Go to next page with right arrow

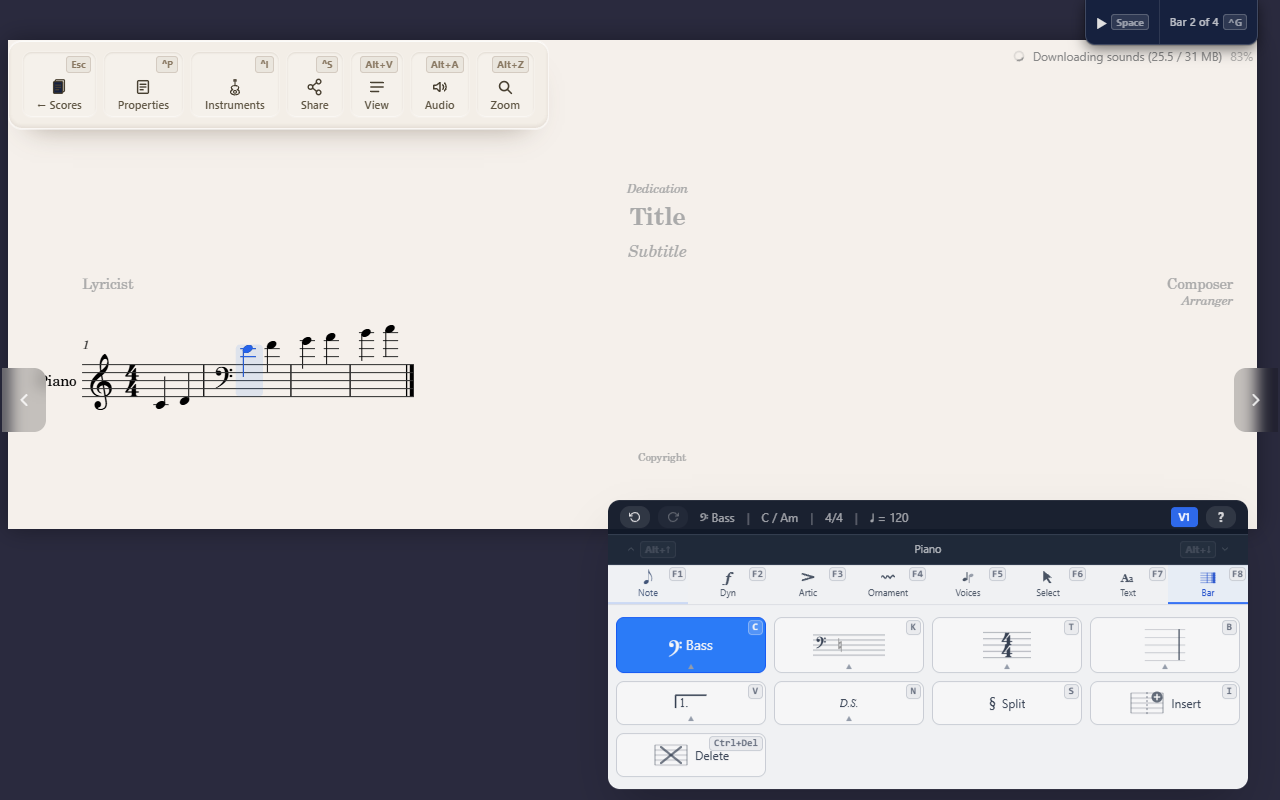tap(1255, 400)
